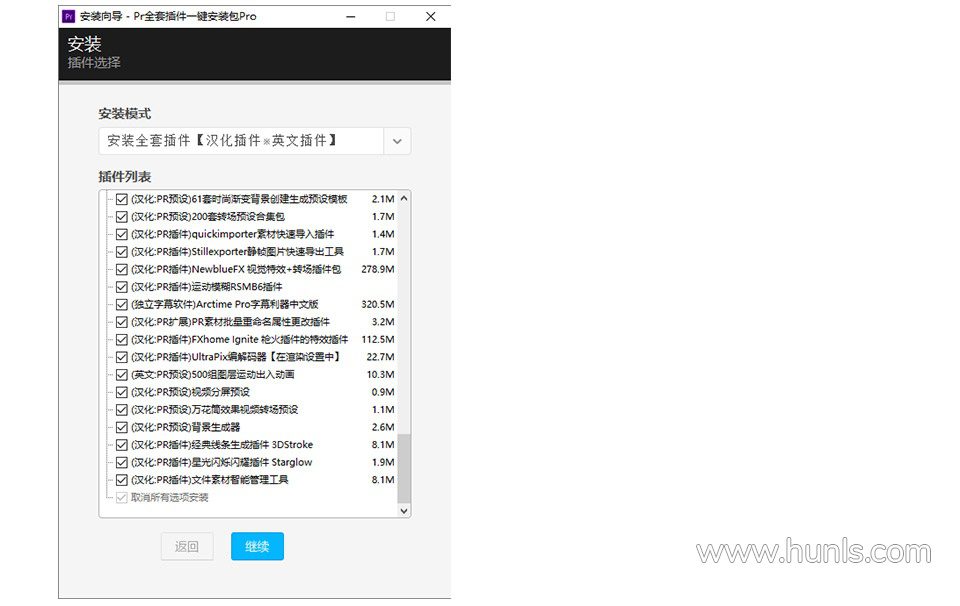Image resolution: width=960 pixels, height=606 pixels.
Task: Click the blue 继续 button
Action: pyautogui.click(x=257, y=547)
